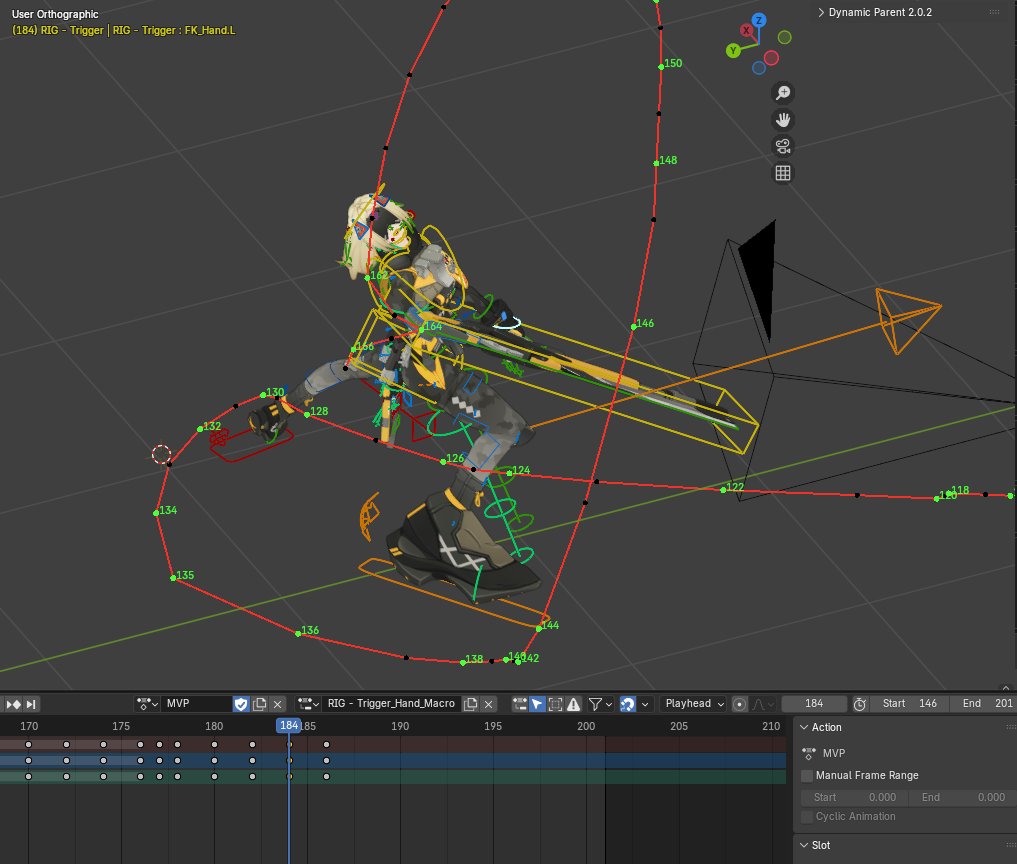Toggle show hidden dashed-box icon
This screenshot has width=1017, height=864.
click(x=555, y=704)
